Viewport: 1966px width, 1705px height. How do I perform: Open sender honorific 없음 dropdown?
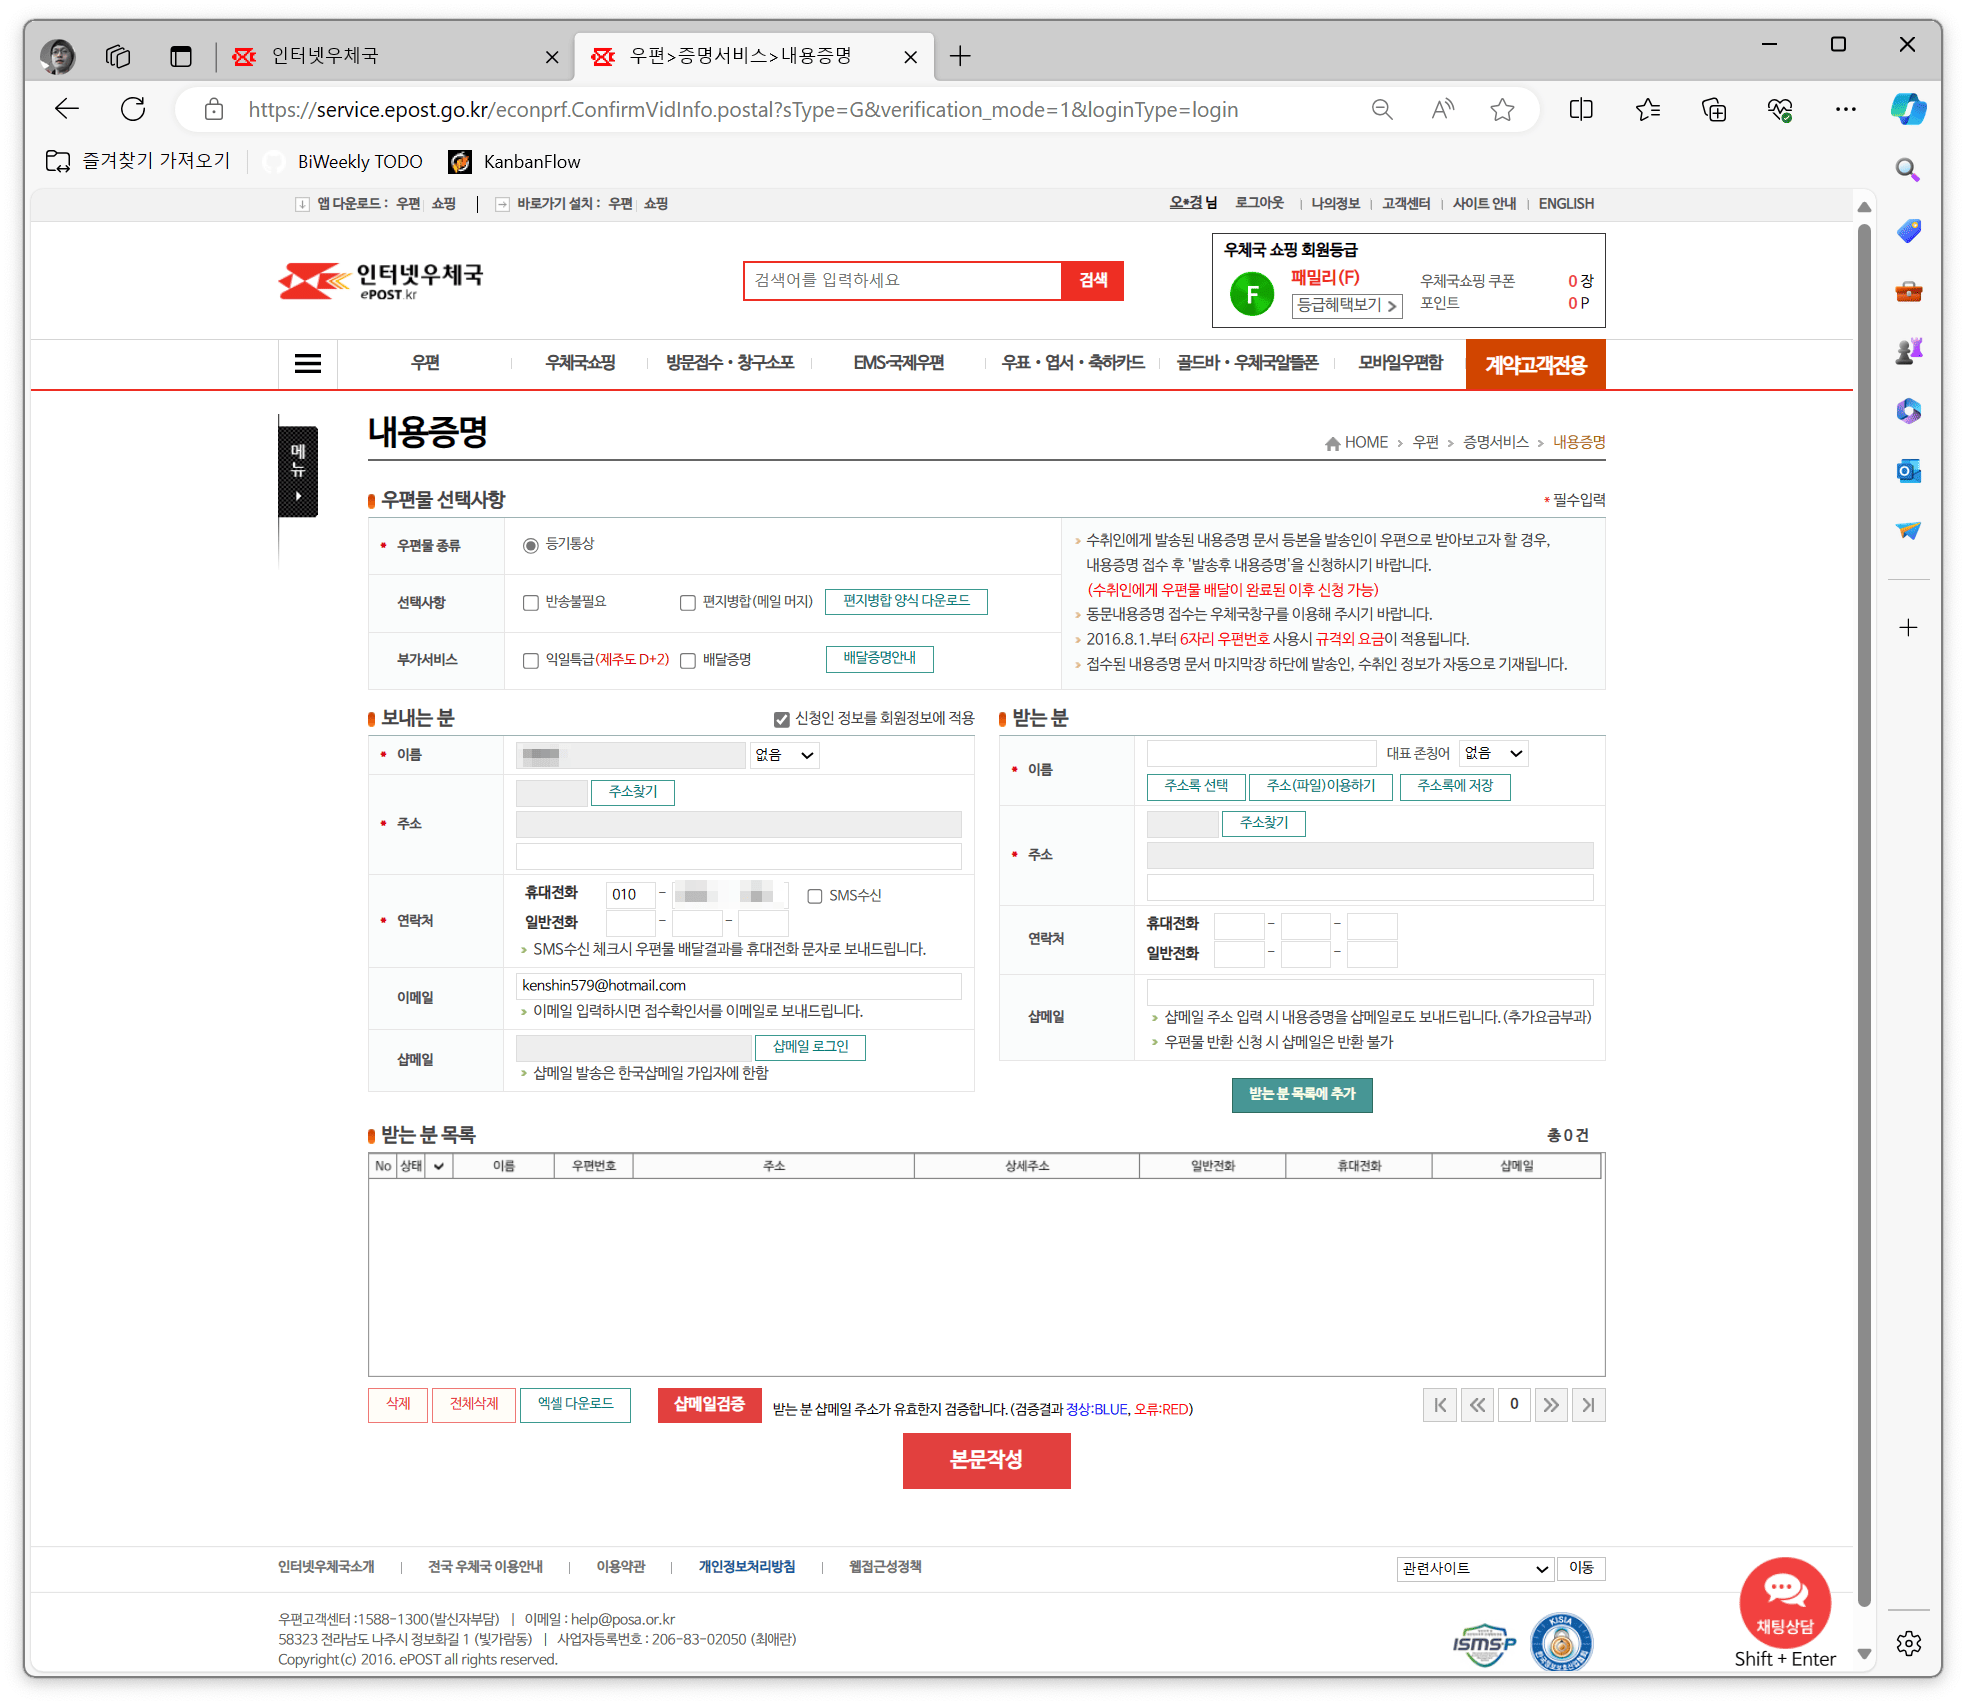tap(784, 755)
